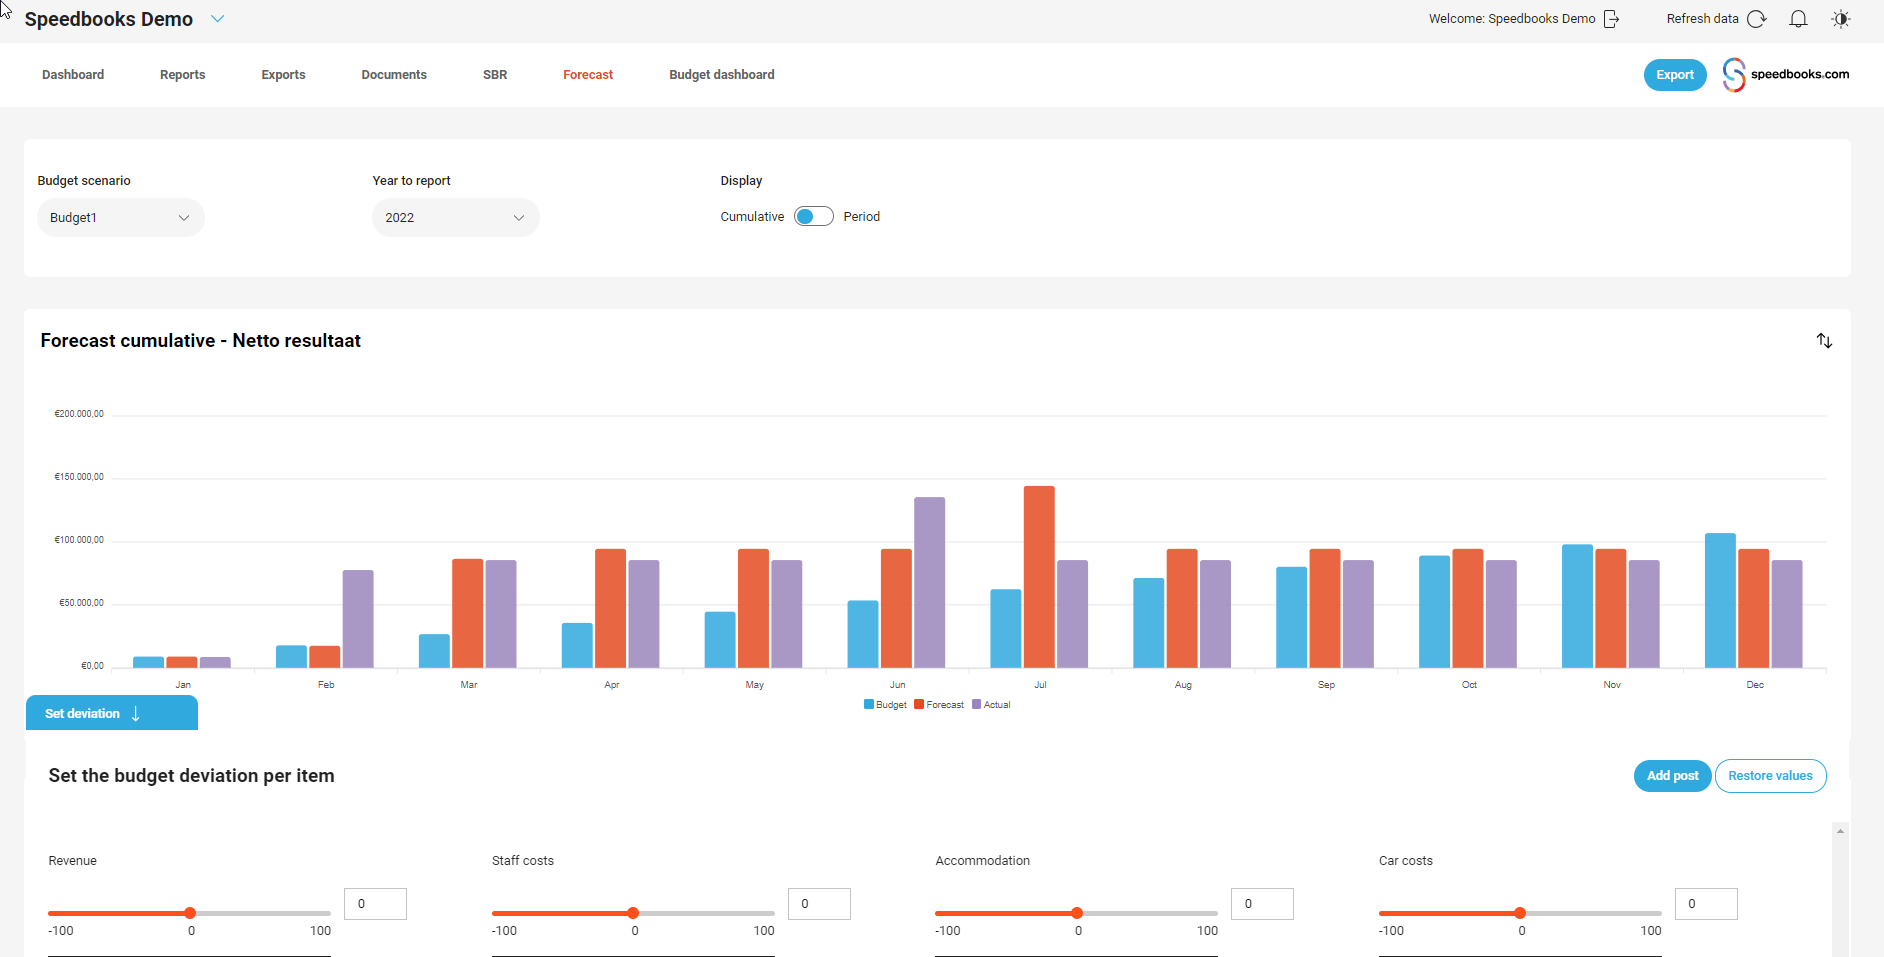The height and width of the screenshot is (957, 1884).
Task: Open the Budget dashboard tab
Action: click(x=722, y=75)
